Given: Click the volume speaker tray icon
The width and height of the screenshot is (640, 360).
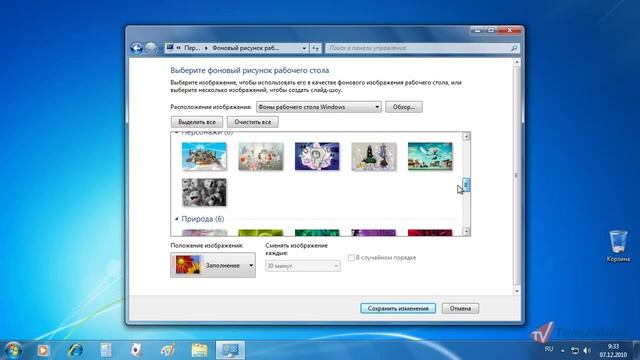Looking at the screenshot, I should (587, 350).
